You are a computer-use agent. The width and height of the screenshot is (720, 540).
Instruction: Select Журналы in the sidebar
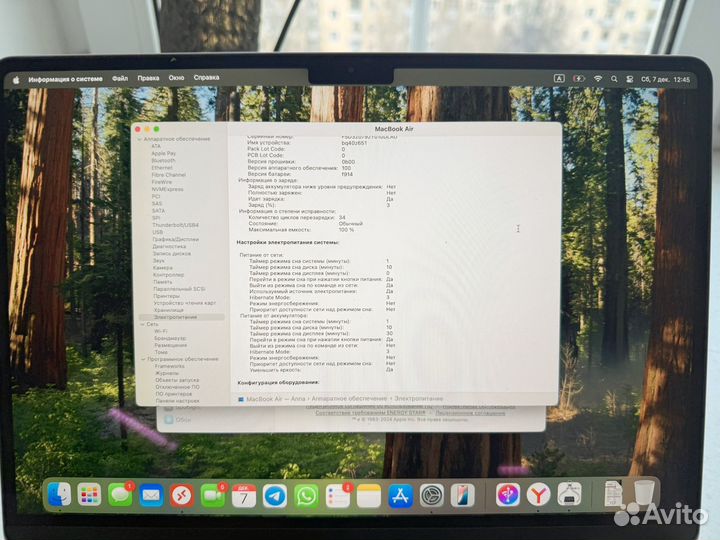[167, 373]
